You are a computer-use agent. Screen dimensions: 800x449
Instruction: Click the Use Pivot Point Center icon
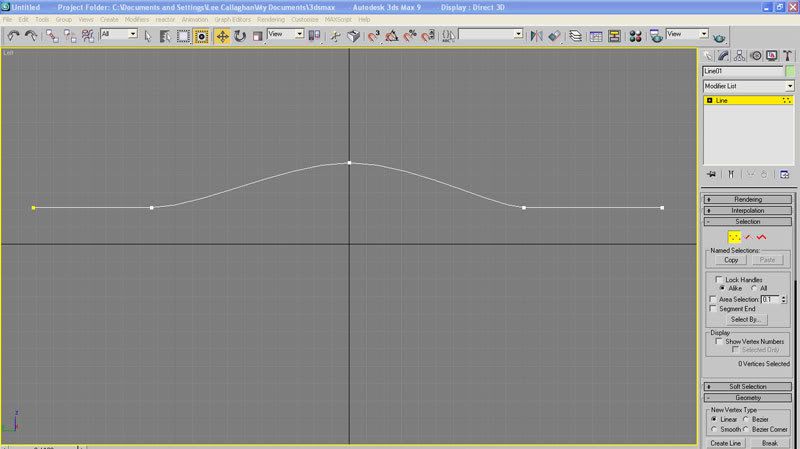point(315,36)
